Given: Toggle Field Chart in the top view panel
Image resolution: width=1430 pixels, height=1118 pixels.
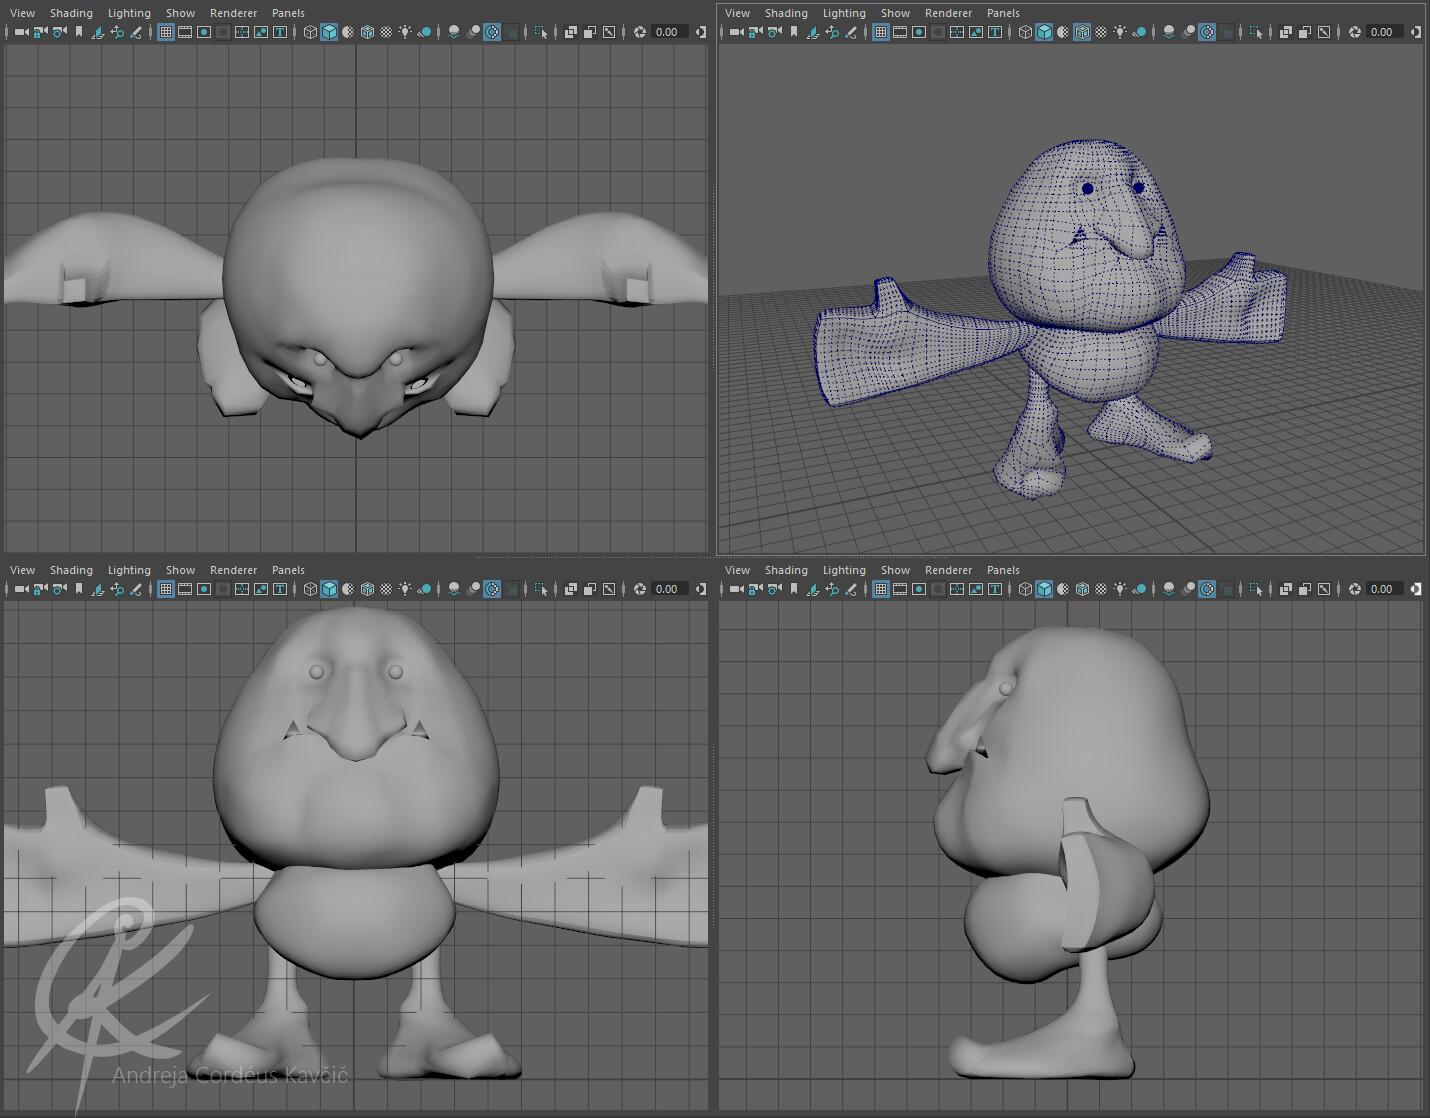Looking at the screenshot, I should (242, 32).
